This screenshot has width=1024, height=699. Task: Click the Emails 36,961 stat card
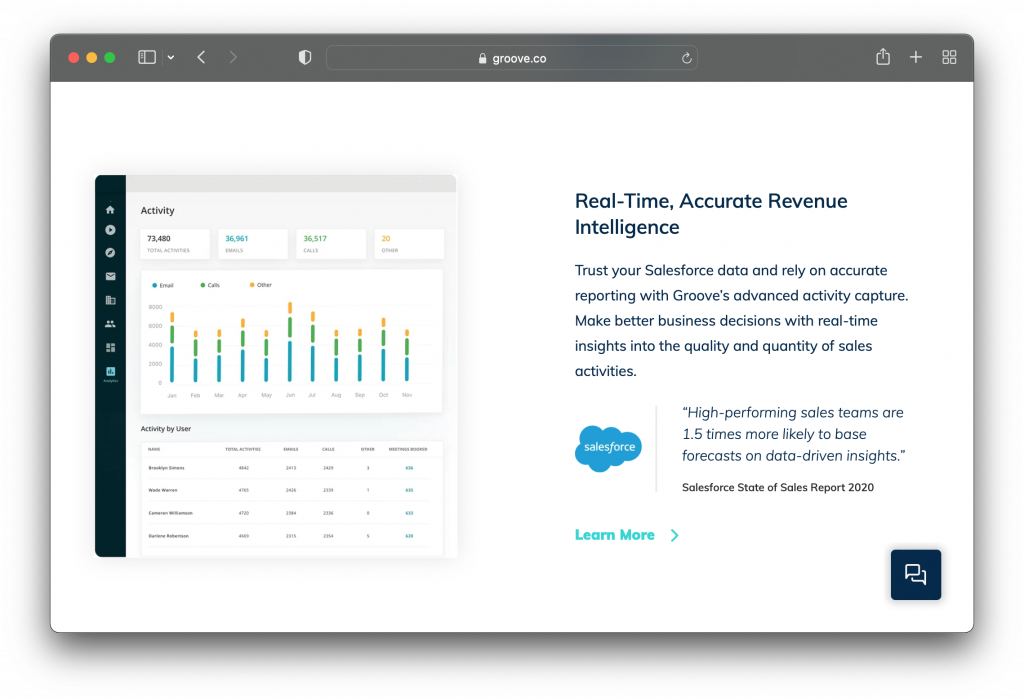(253, 243)
